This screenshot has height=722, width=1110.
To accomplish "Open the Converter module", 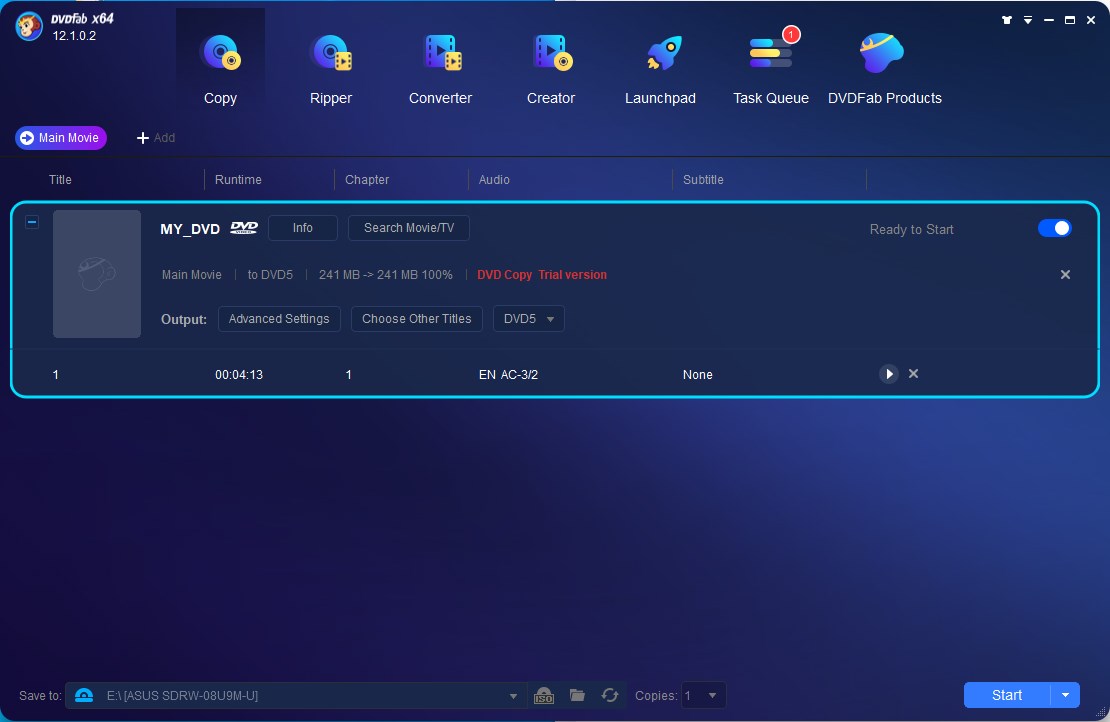I will coord(440,66).
